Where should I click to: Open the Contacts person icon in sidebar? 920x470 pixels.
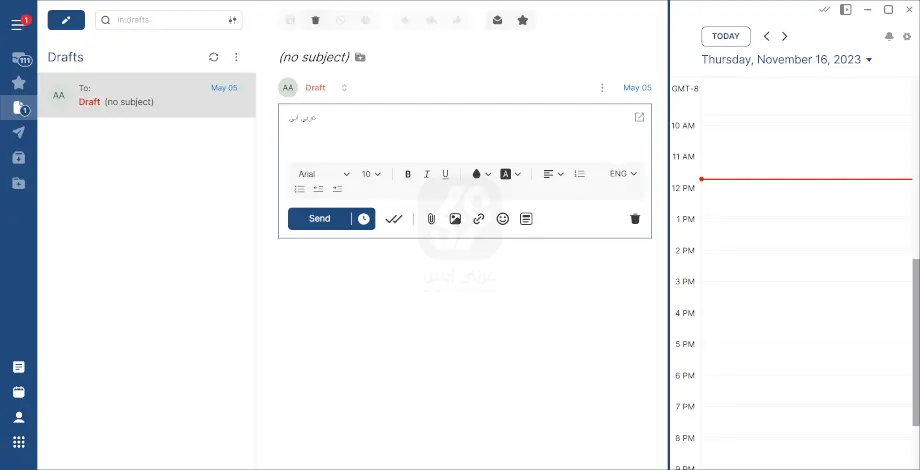[x=19, y=417]
